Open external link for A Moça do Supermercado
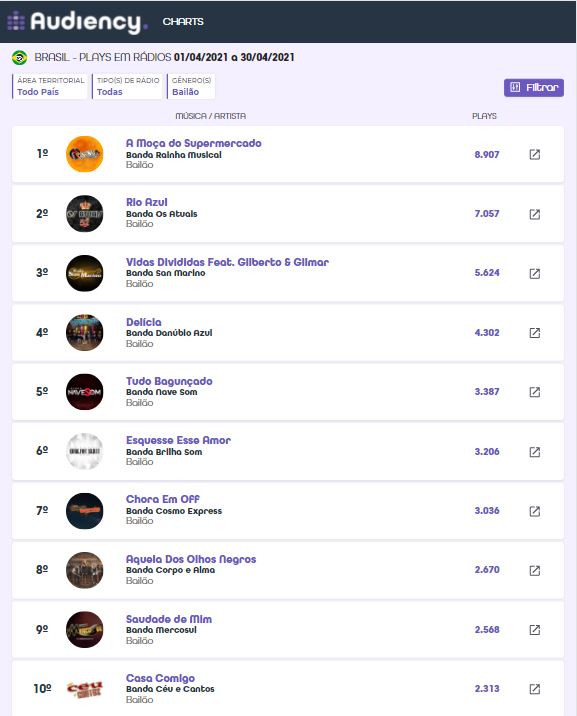Viewport: 577px width, 716px height. [x=535, y=154]
